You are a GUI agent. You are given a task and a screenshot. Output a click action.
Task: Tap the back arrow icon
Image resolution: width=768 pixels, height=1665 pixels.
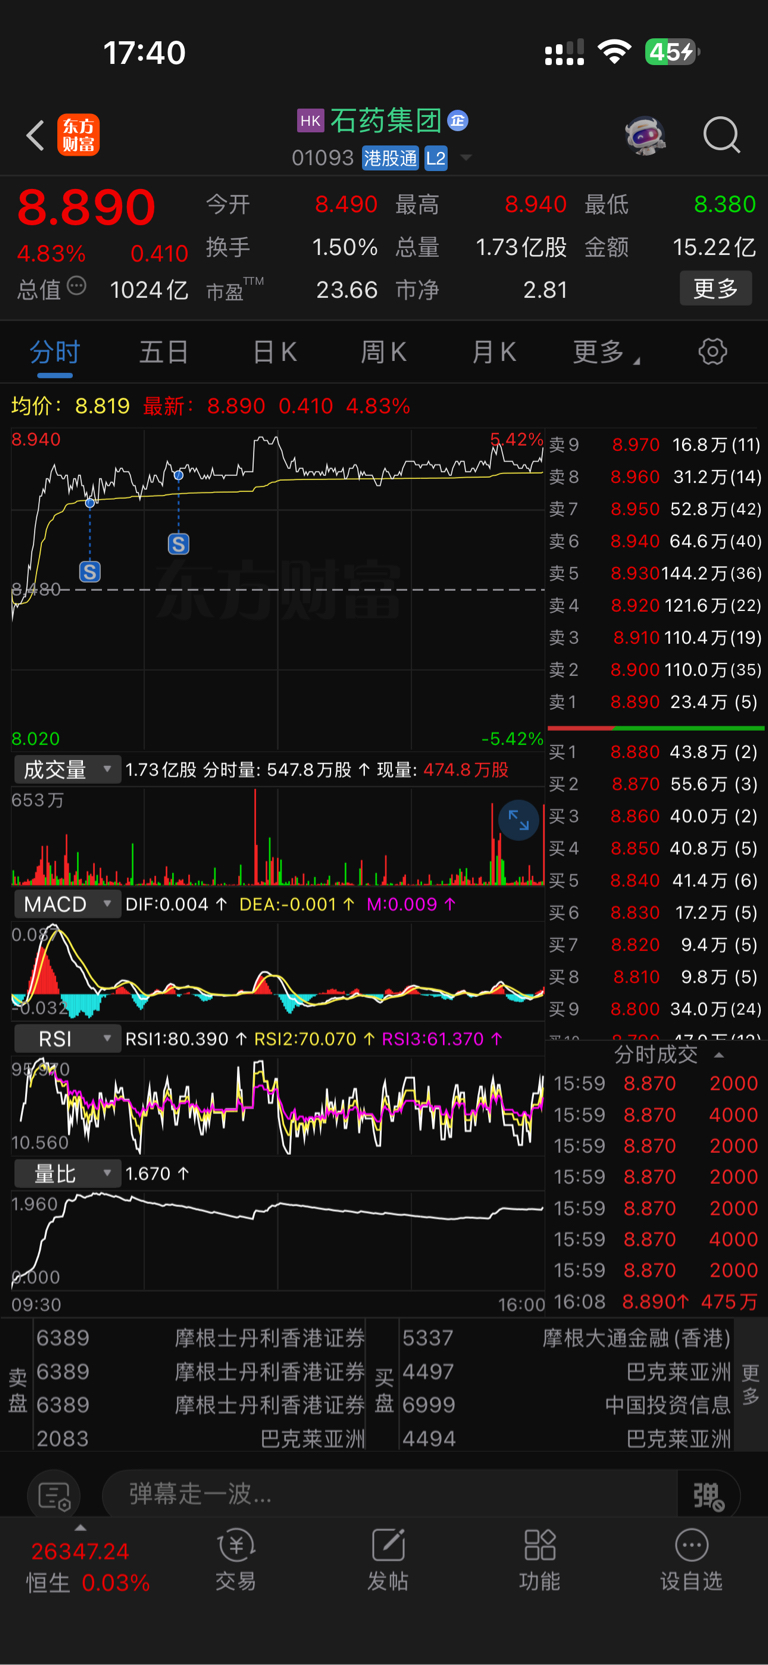[x=36, y=135]
